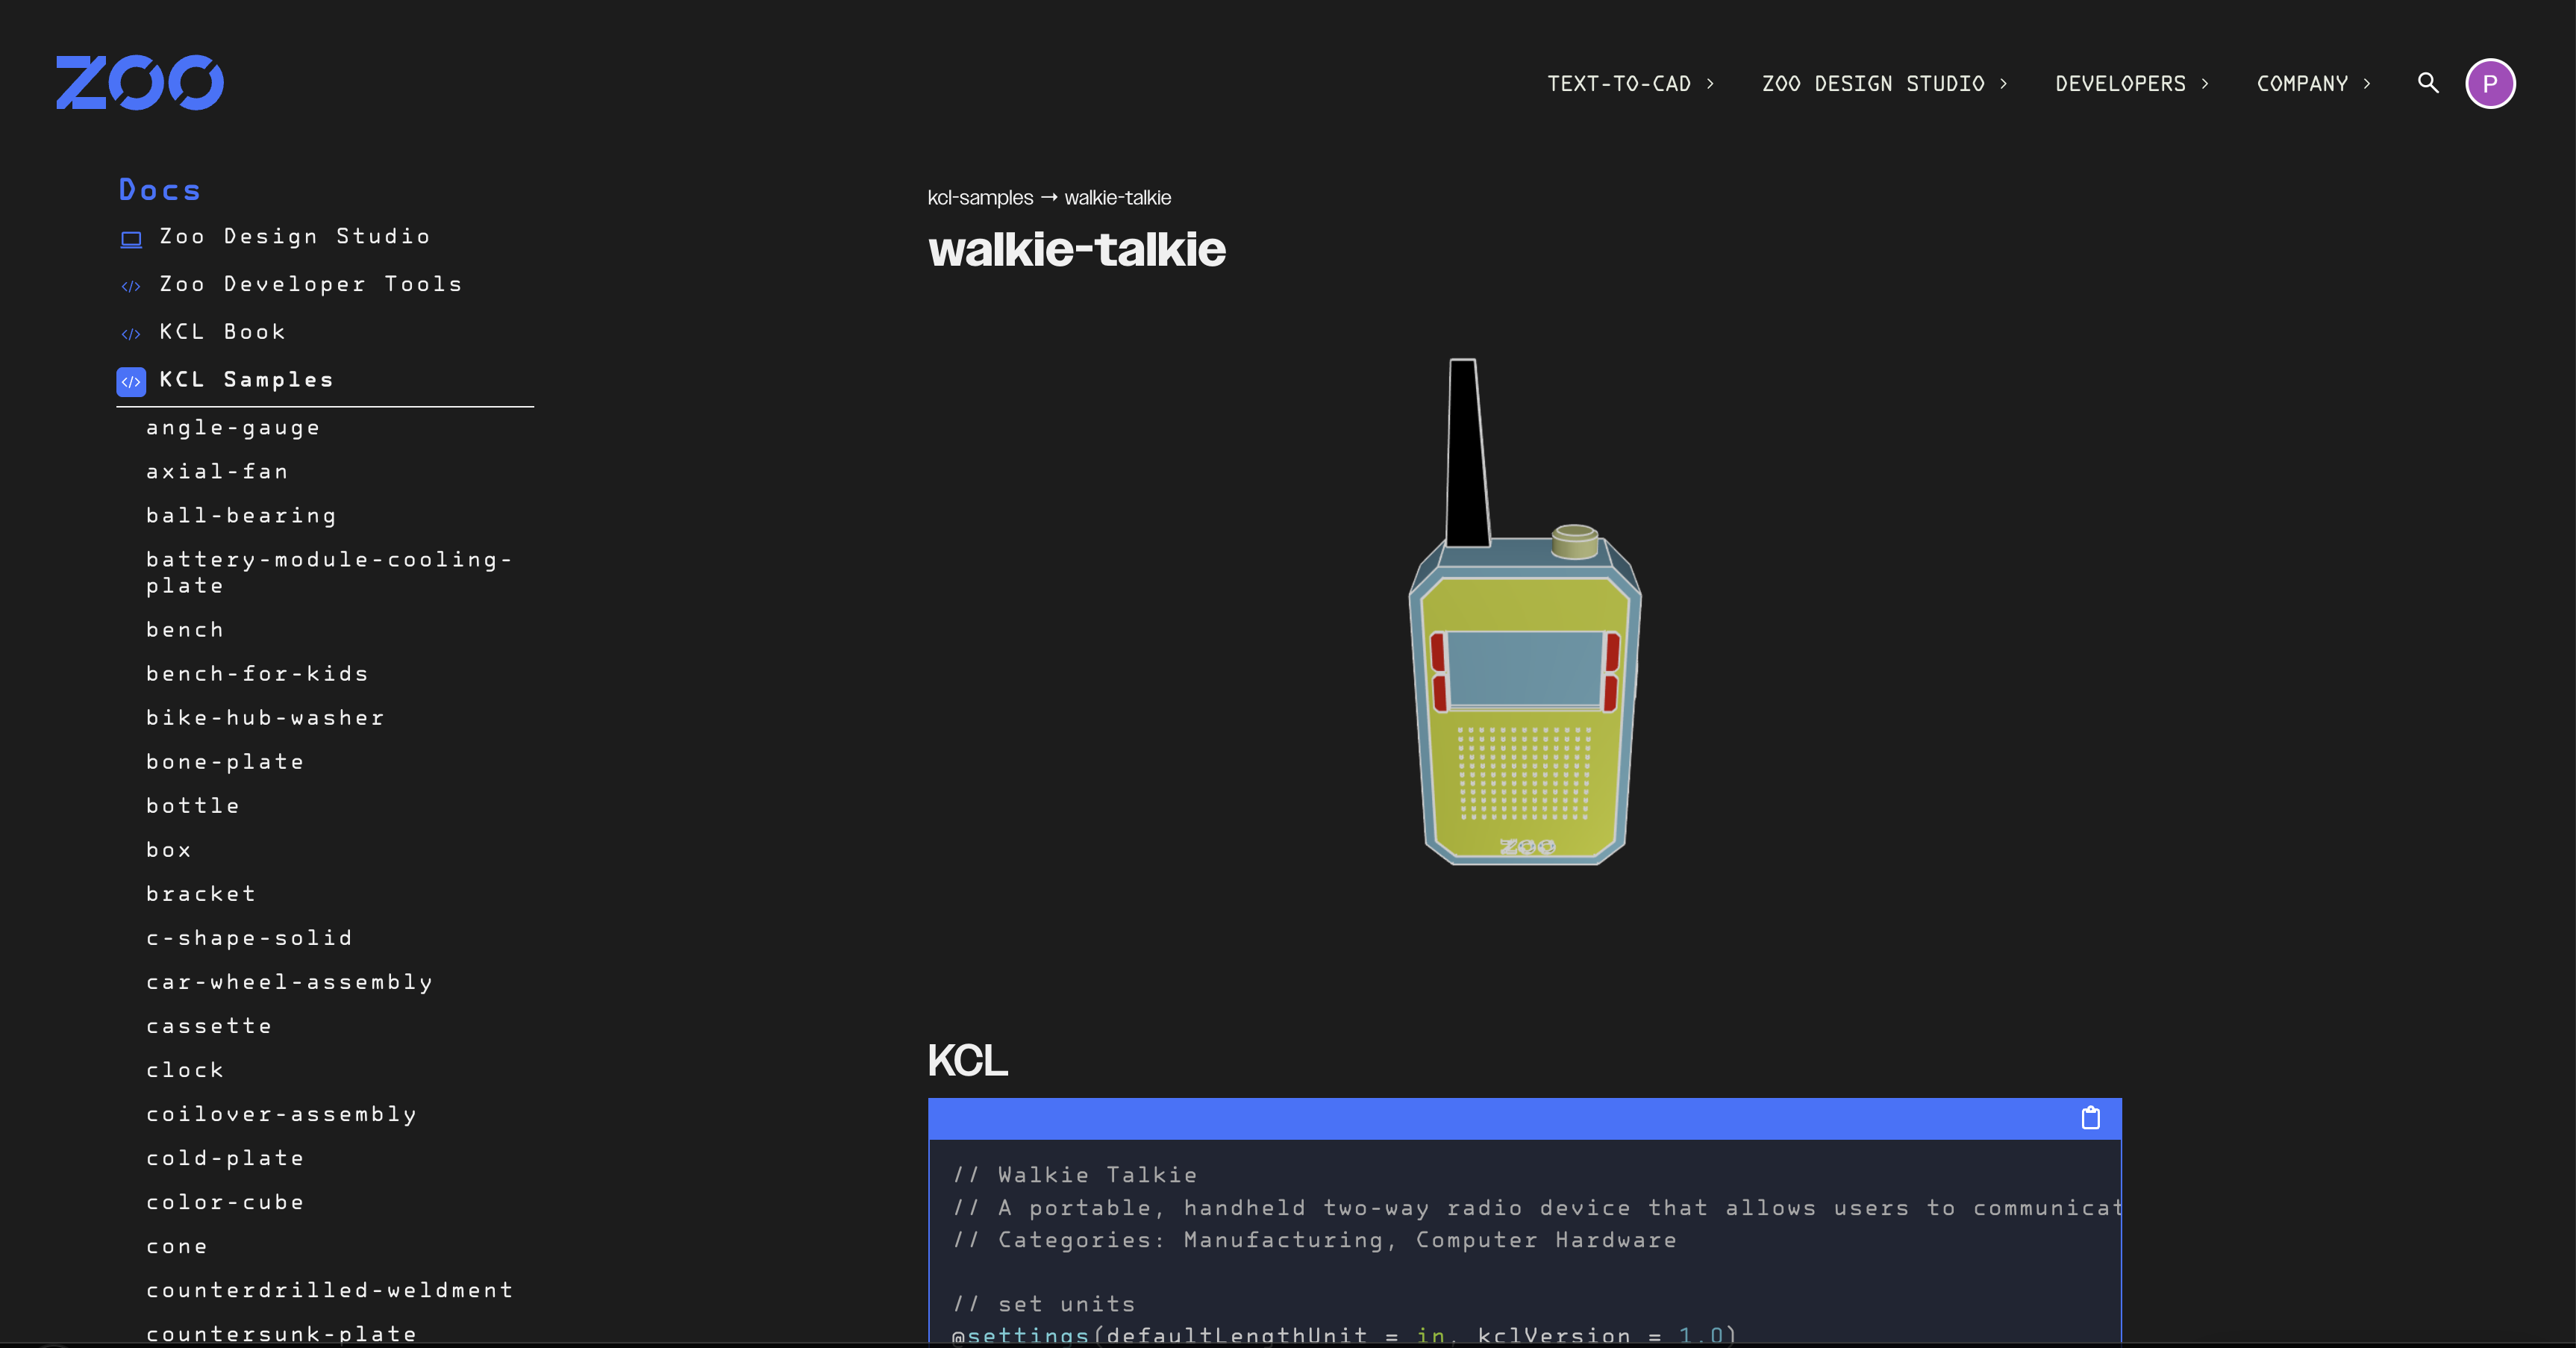Click the code icon beside KCL Book
2576x1348 pixels.
click(x=131, y=334)
